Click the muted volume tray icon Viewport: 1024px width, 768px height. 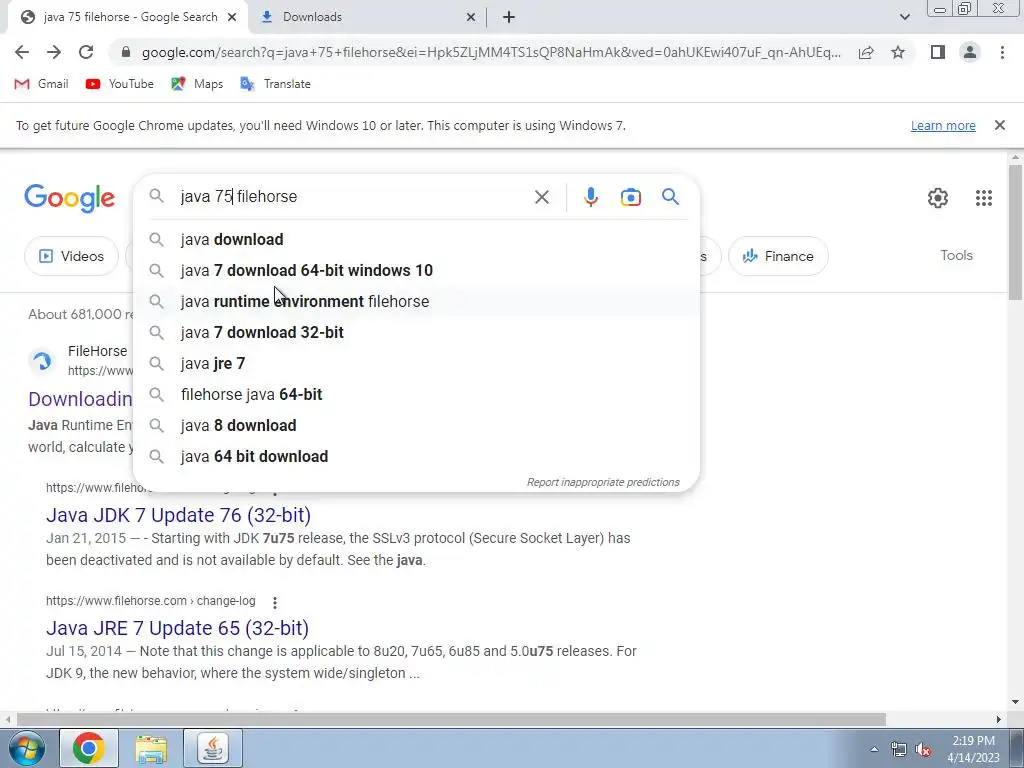click(923, 750)
